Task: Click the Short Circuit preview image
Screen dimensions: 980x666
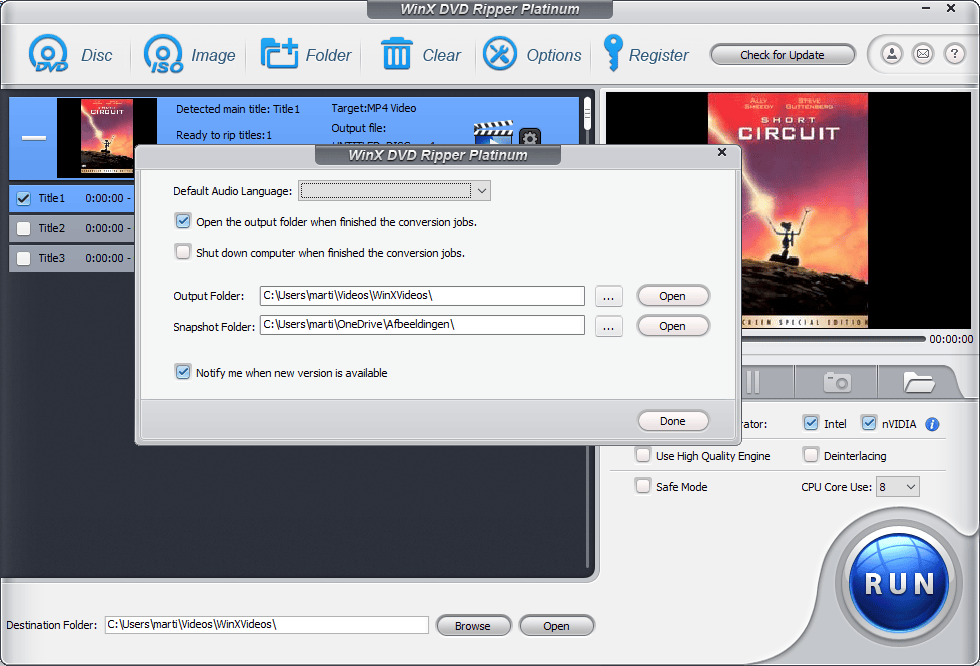Action: point(788,211)
